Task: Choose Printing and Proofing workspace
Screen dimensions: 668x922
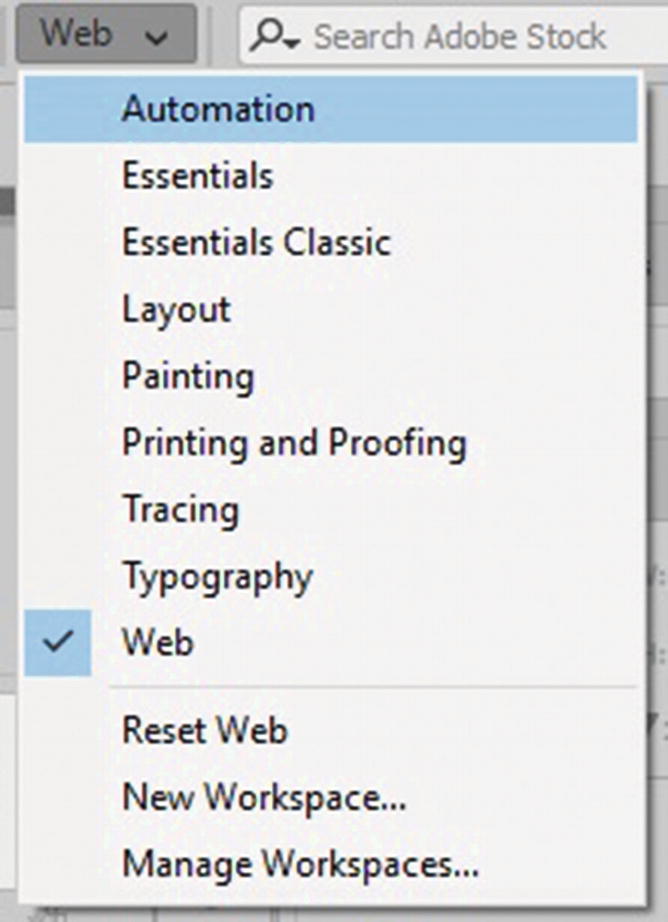Action: [294, 442]
